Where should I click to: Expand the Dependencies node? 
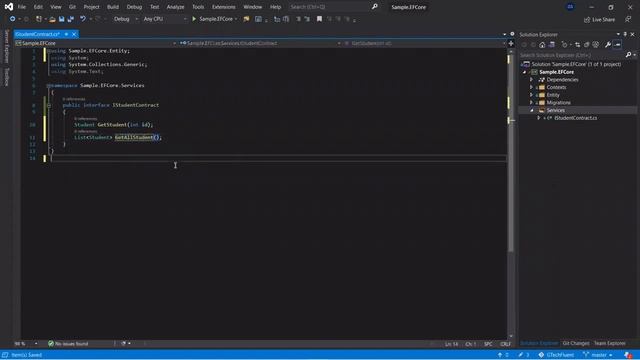pos(531,80)
